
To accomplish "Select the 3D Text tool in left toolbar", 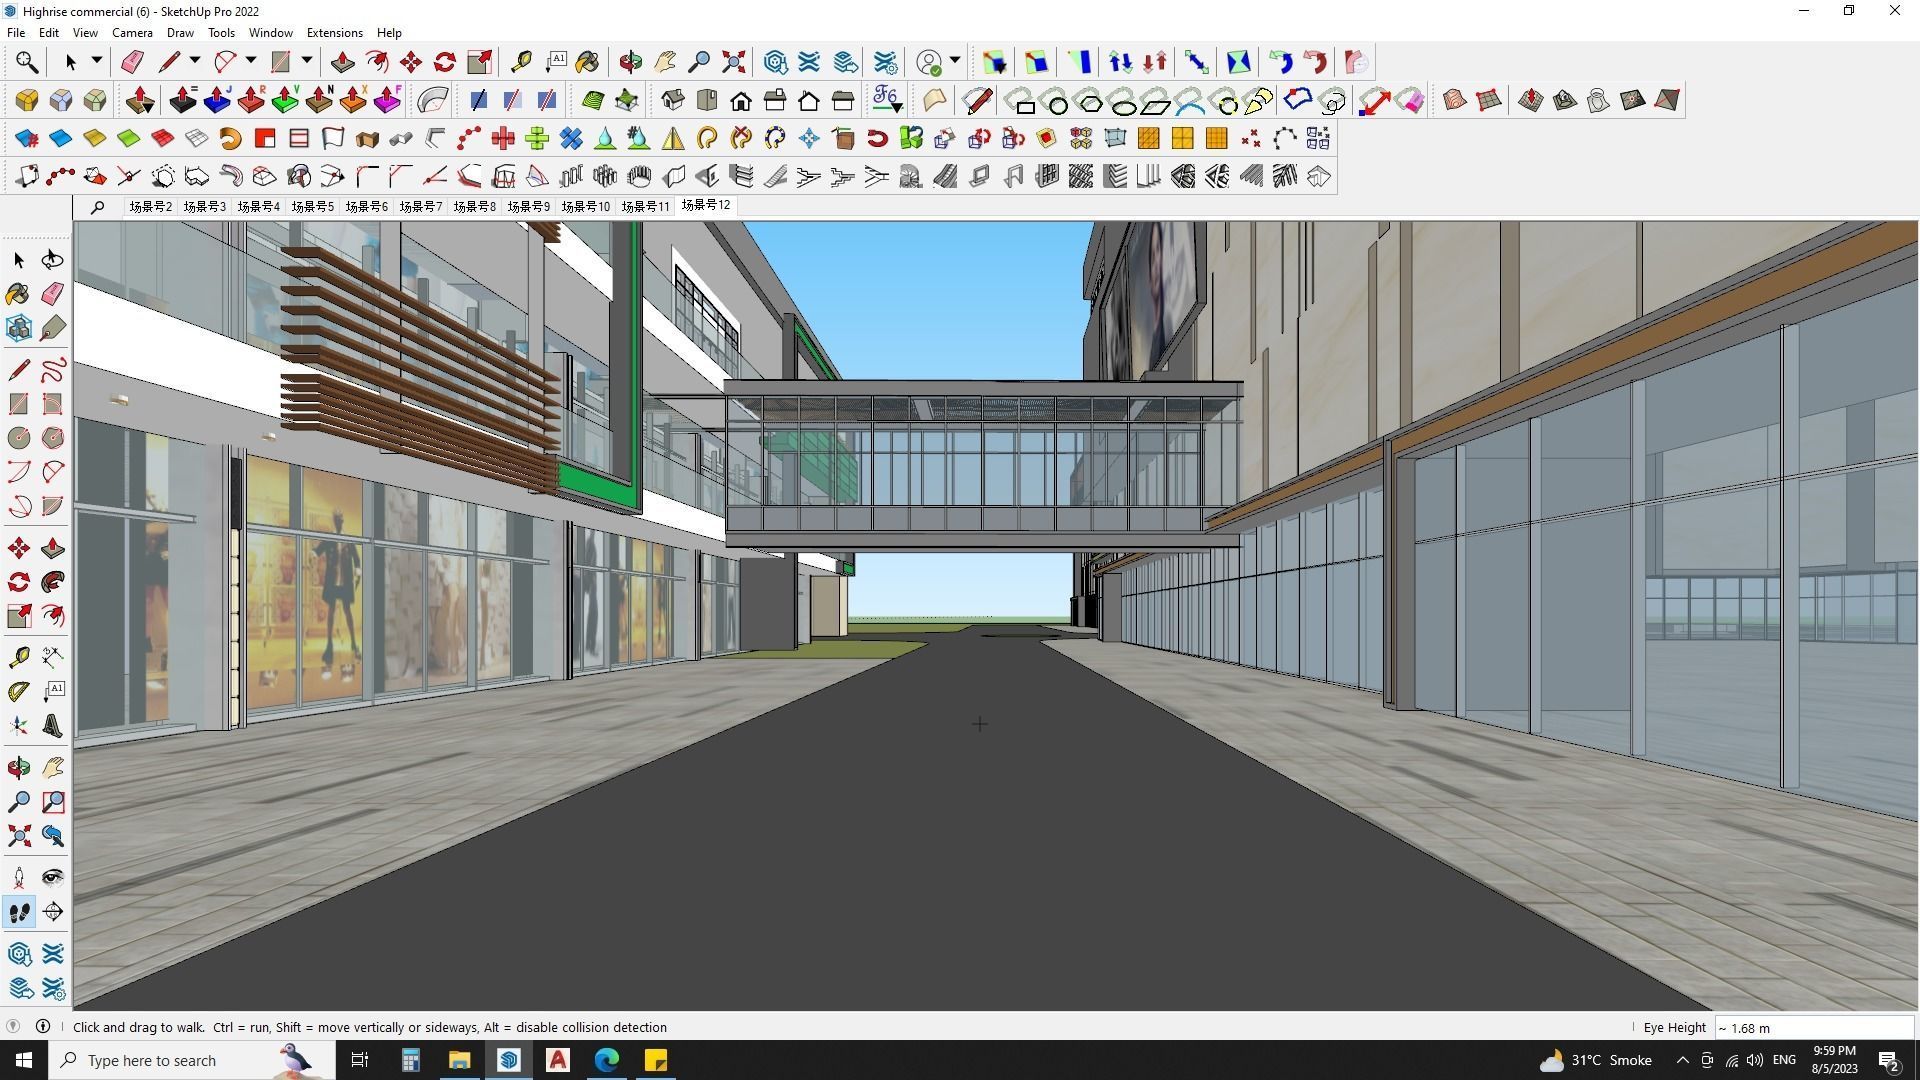I will pyautogui.click(x=53, y=725).
